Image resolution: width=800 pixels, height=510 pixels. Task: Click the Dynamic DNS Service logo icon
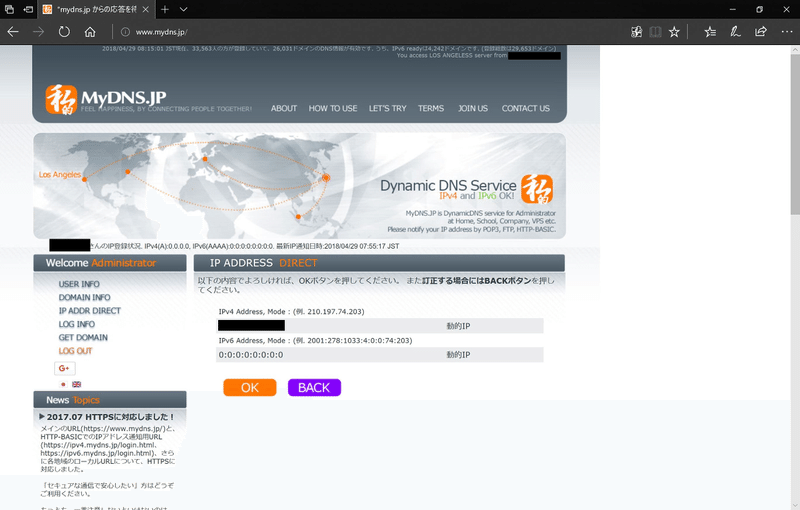(x=537, y=189)
